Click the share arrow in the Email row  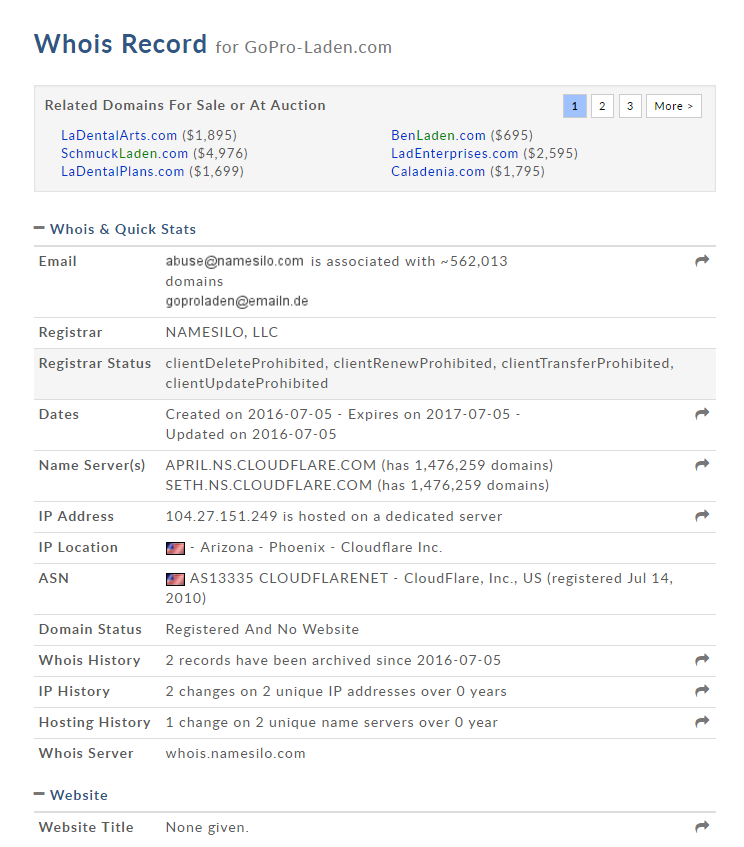[x=701, y=261]
